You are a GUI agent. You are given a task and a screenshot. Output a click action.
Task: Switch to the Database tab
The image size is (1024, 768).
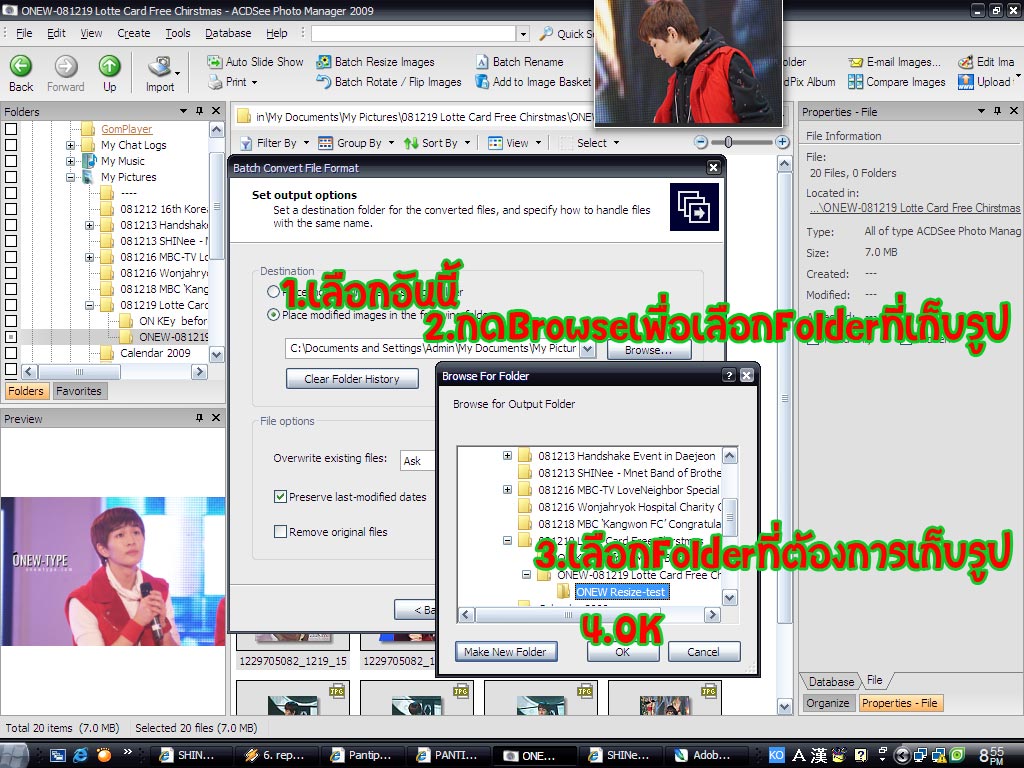click(831, 682)
